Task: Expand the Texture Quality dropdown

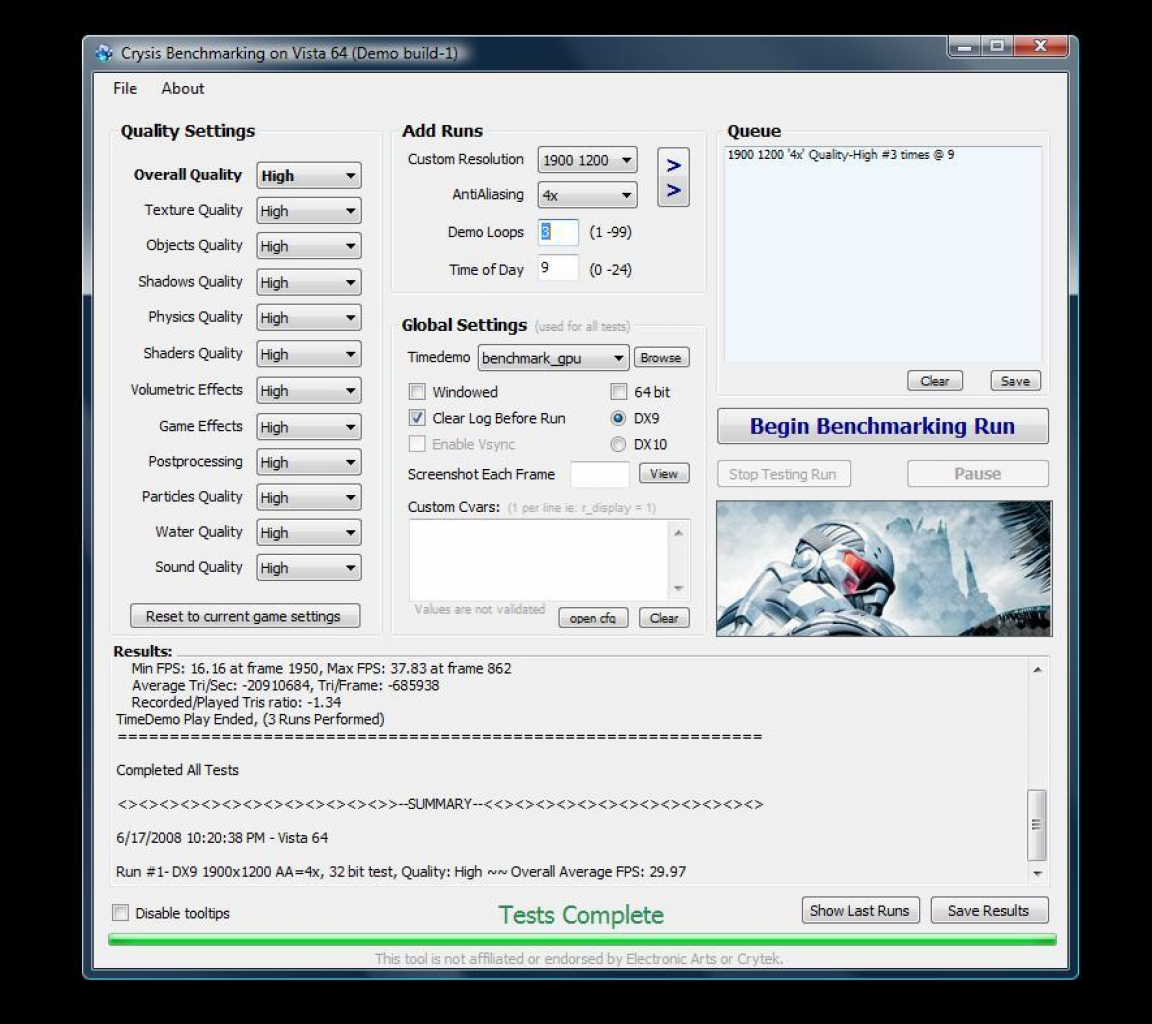Action: pos(309,211)
